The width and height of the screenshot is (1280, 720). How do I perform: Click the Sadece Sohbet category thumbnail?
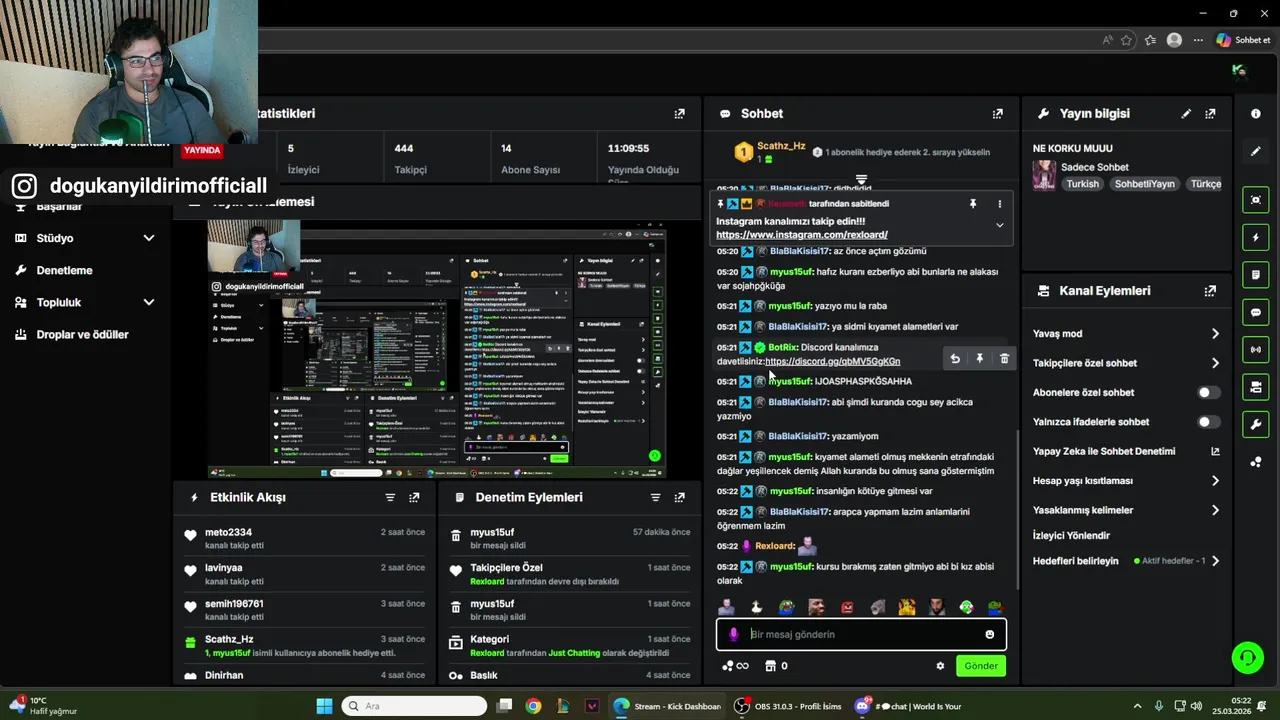tap(1044, 175)
